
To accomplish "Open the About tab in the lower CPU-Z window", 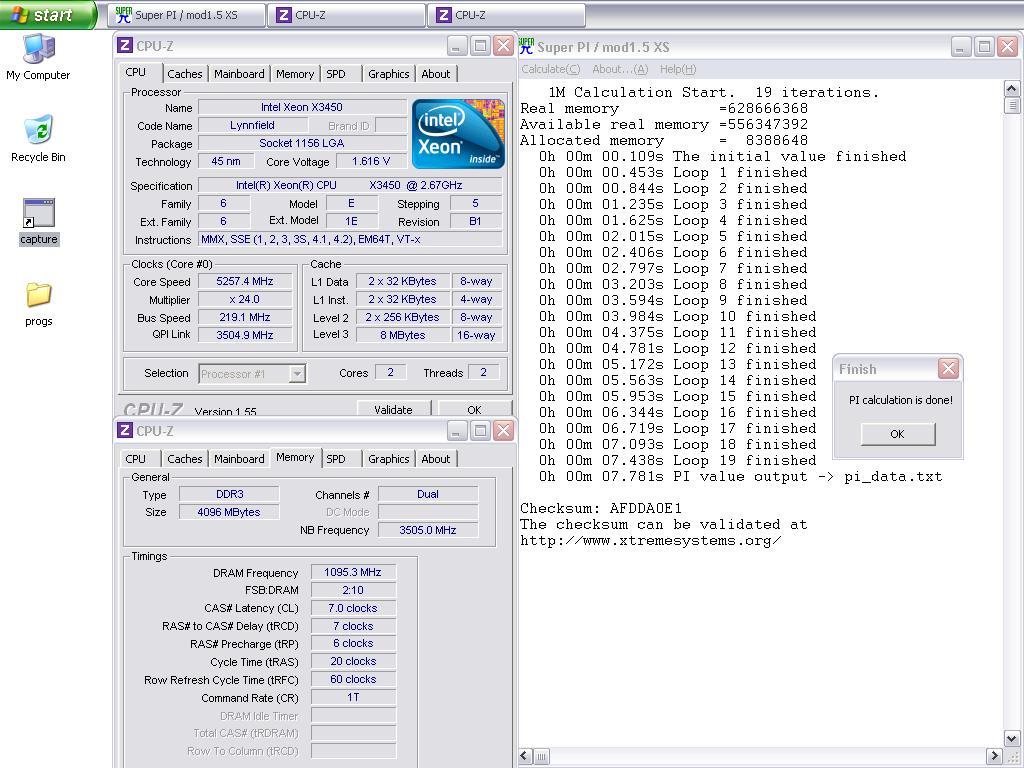I will click(x=436, y=458).
